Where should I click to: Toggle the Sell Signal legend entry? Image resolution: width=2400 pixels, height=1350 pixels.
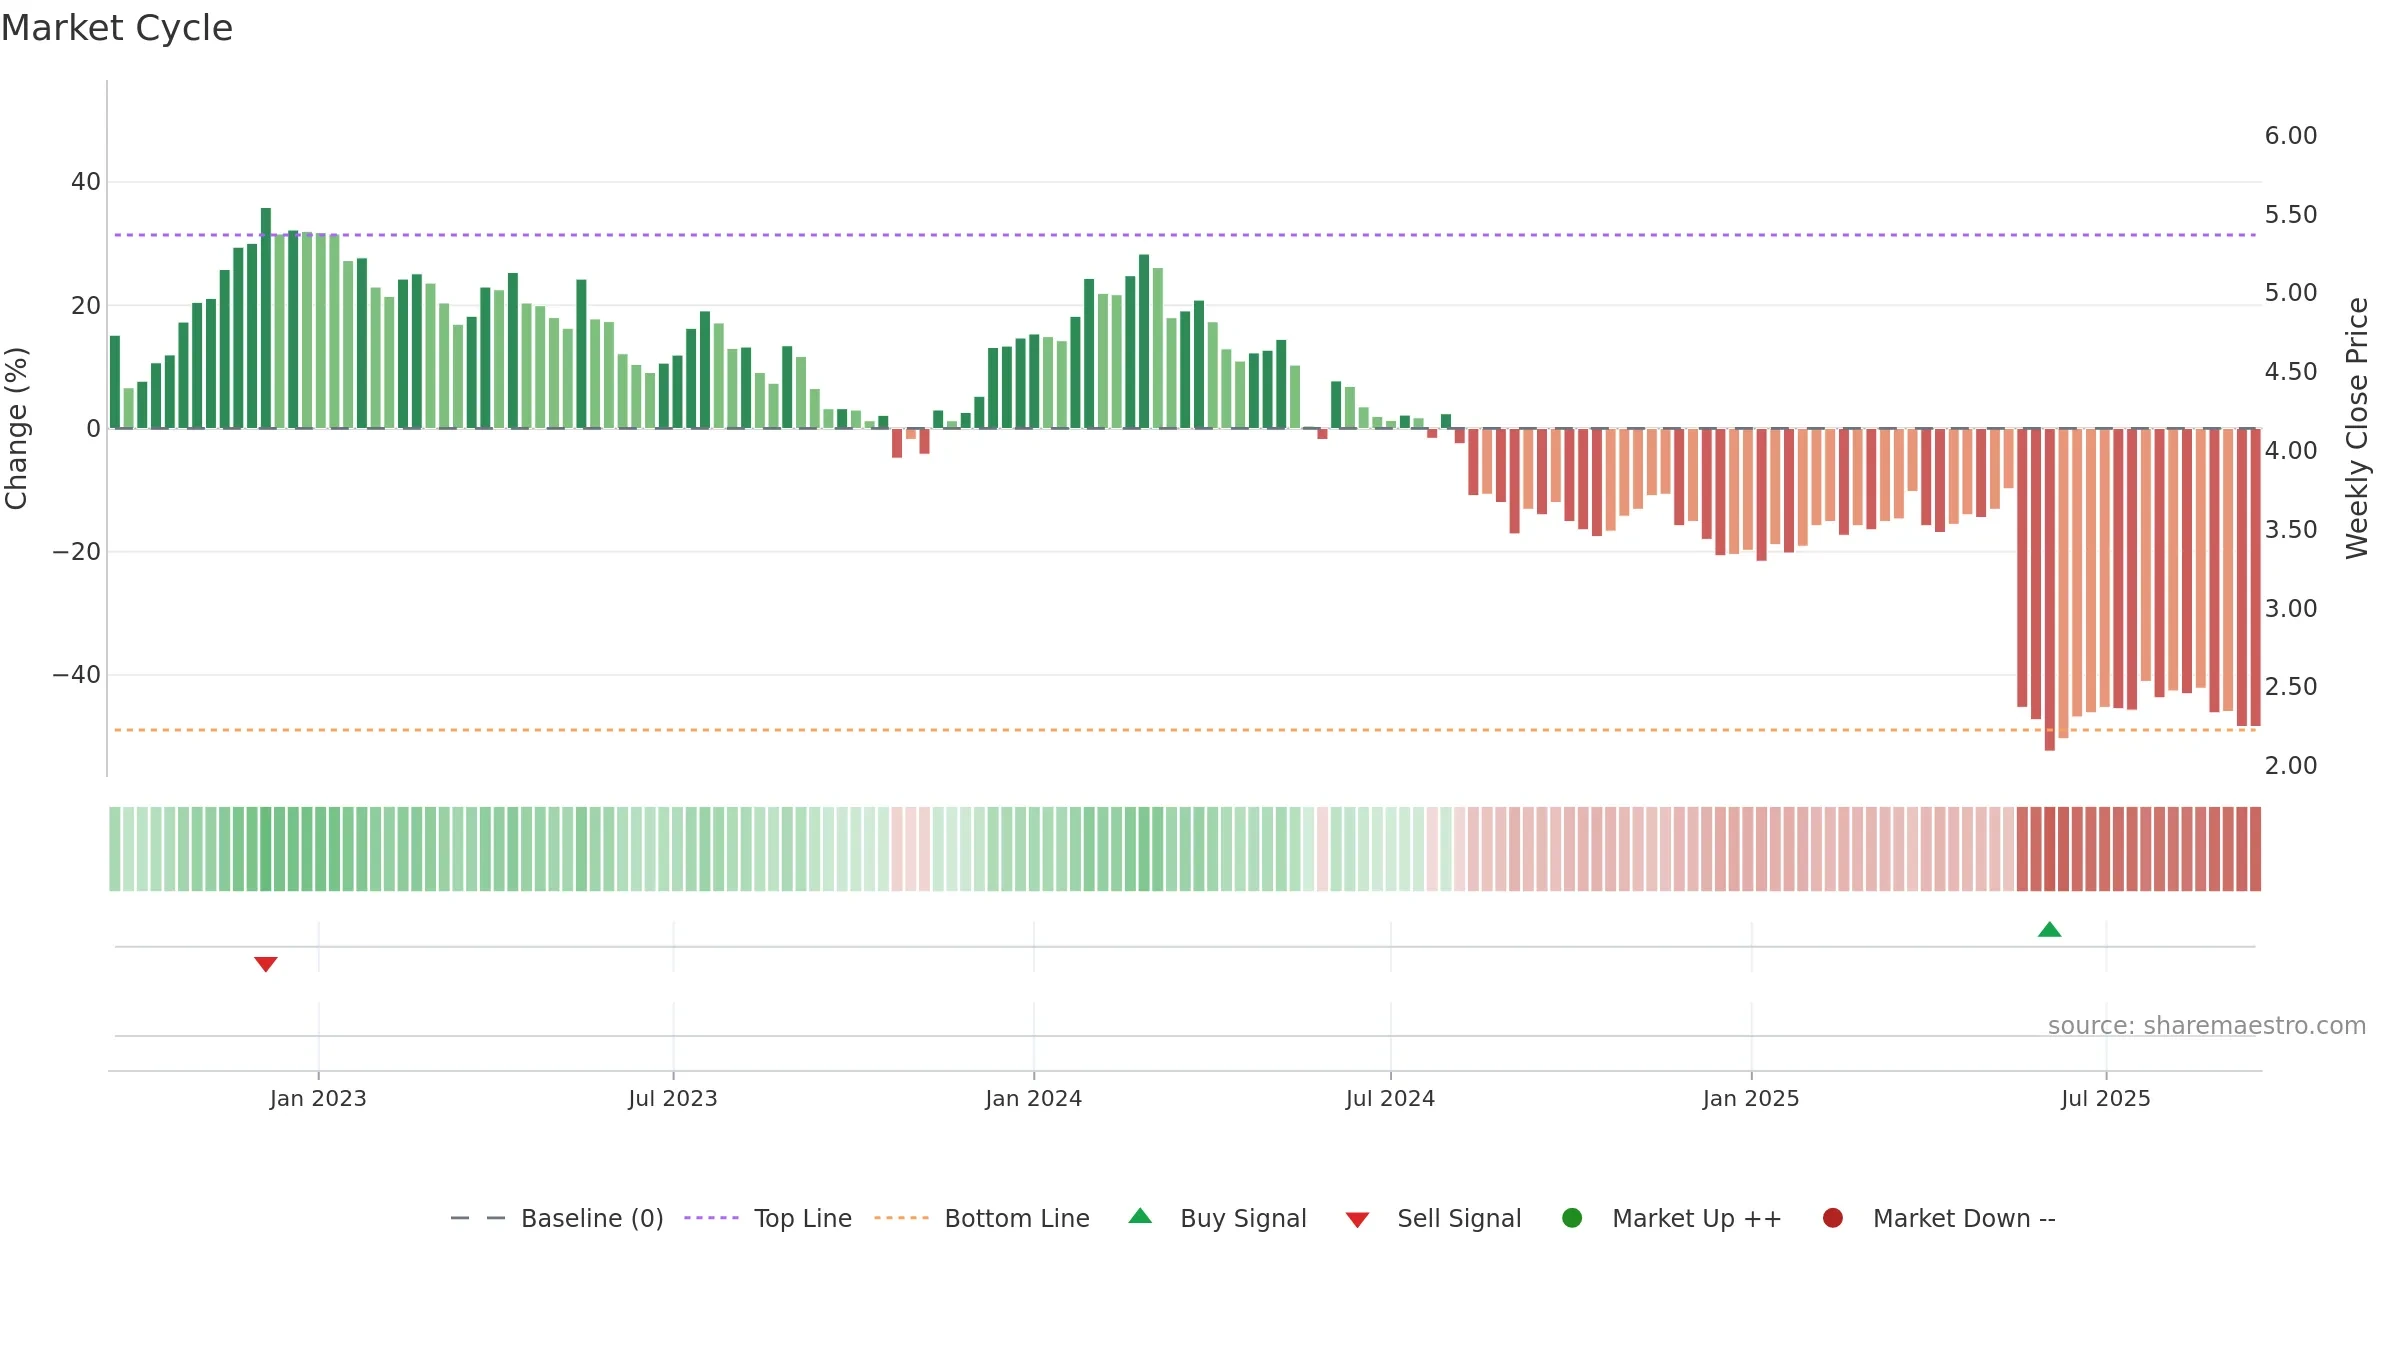point(1434,1218)
